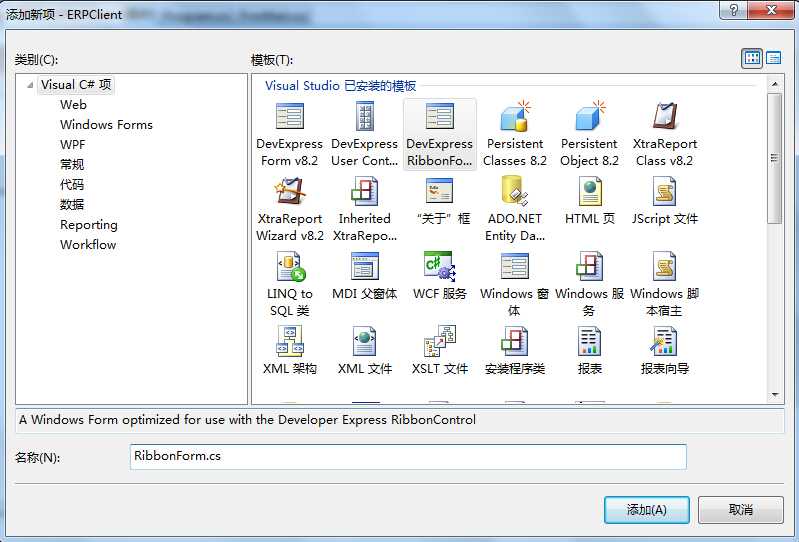Select the XML 架构 template
This screenshot has height=542, width=799.
289,351
